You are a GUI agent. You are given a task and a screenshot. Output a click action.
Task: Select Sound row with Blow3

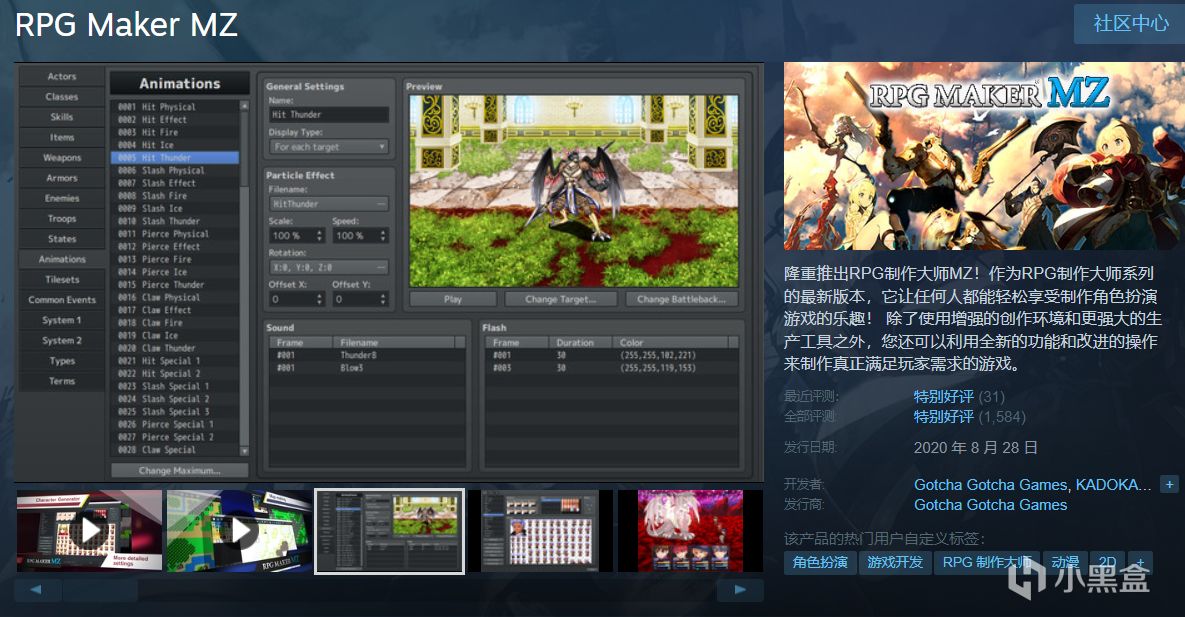coord(367,368)
